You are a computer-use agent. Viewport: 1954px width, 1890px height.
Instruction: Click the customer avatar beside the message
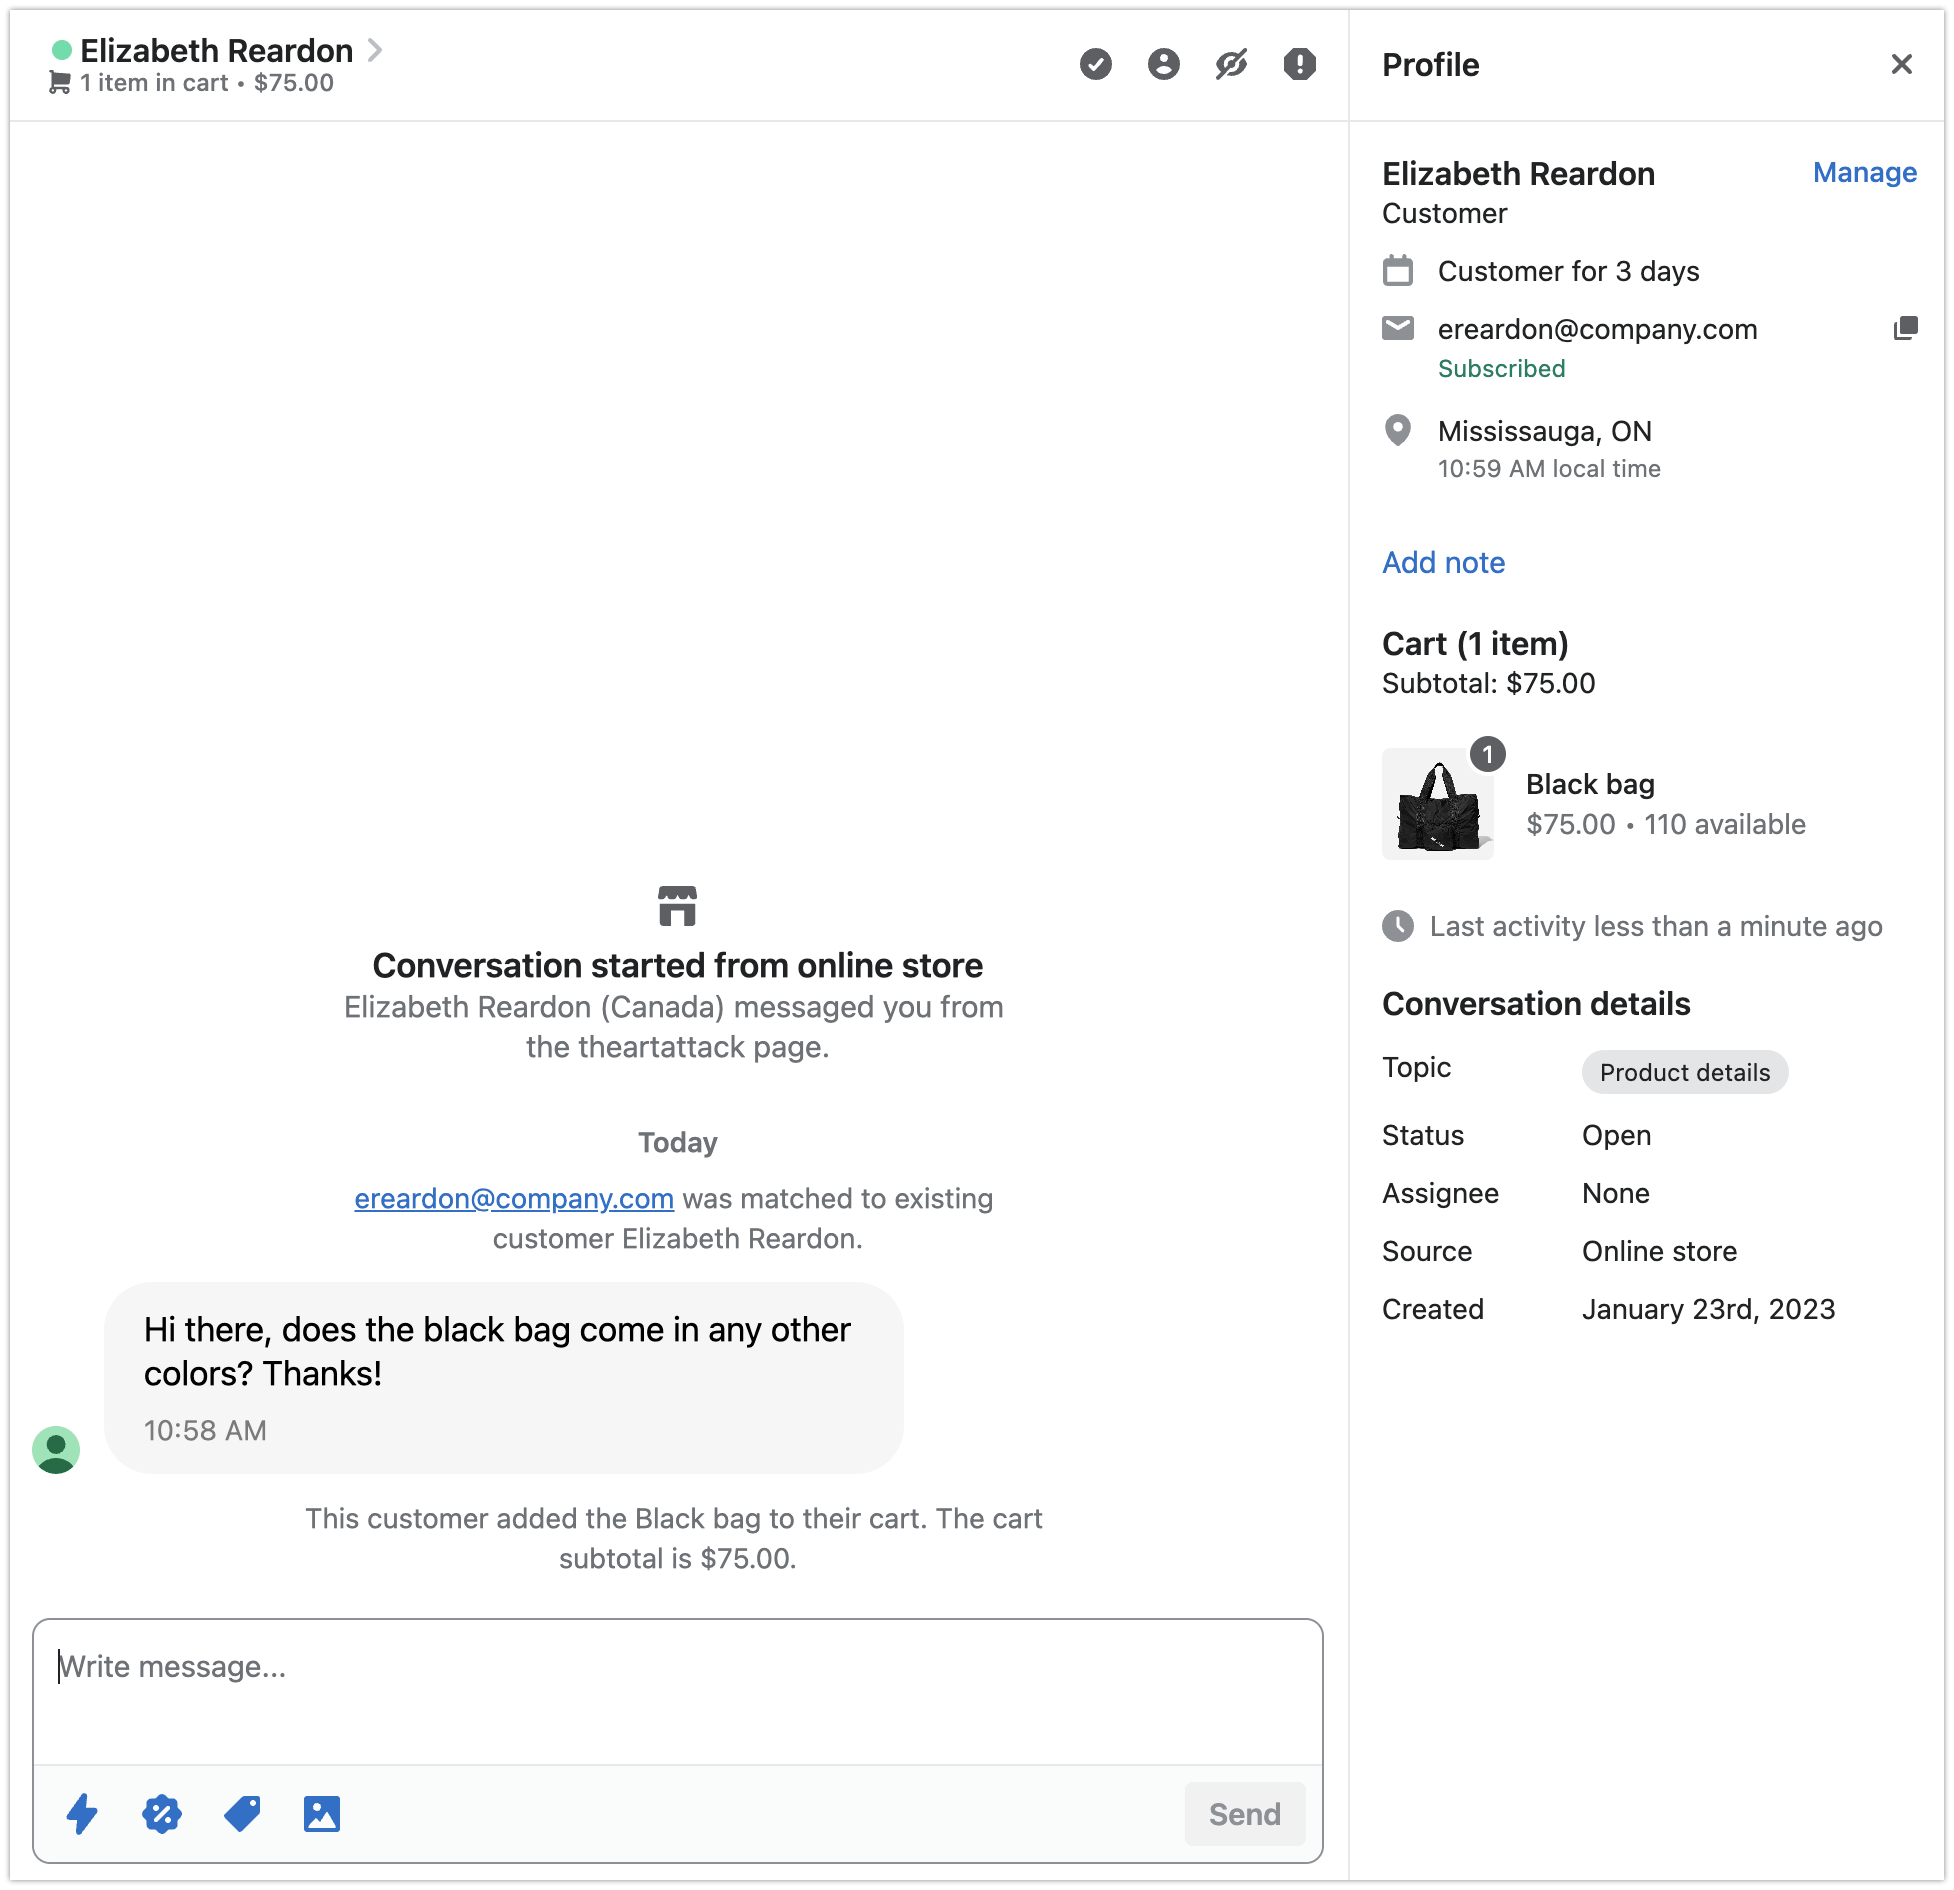tap(56, 1449)
